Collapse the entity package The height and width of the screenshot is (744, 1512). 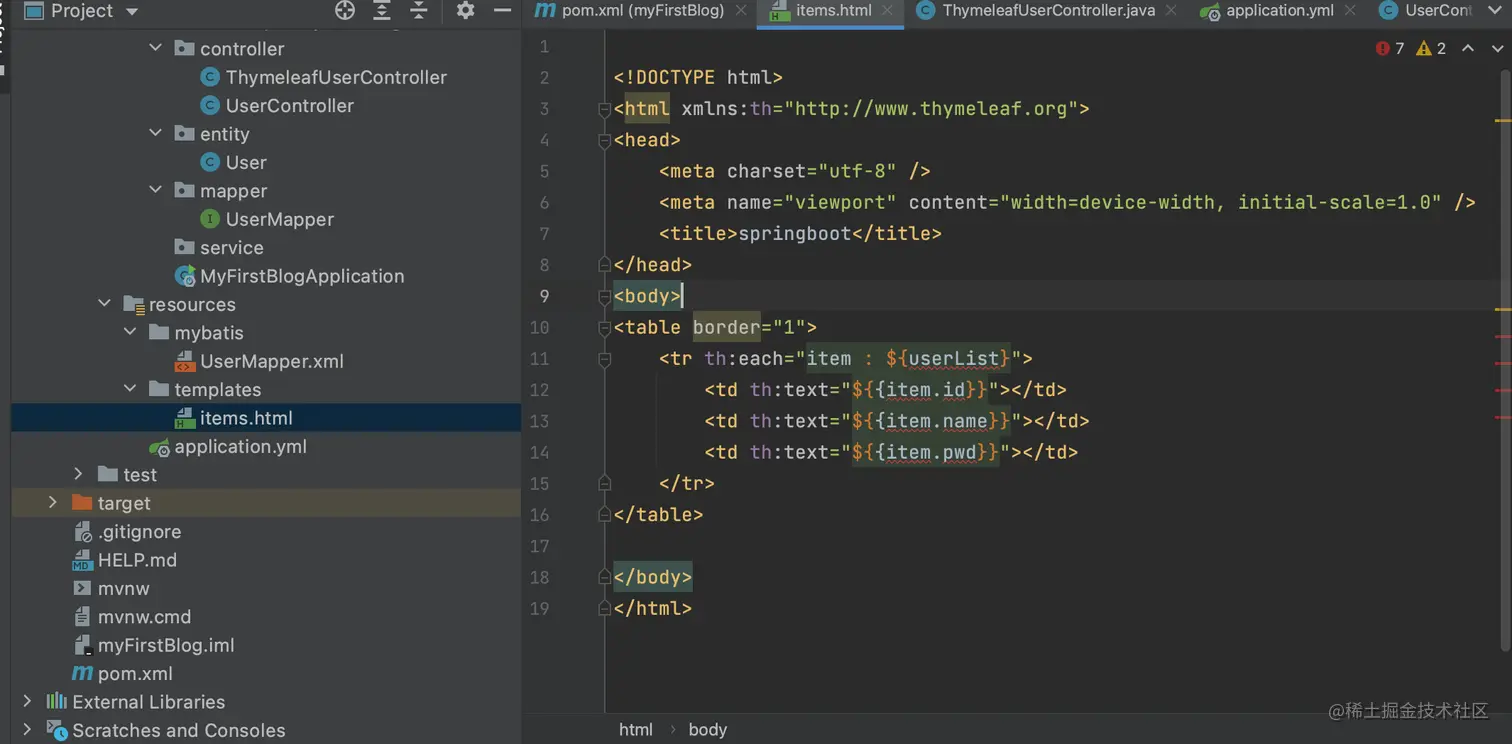coord(155,133)
